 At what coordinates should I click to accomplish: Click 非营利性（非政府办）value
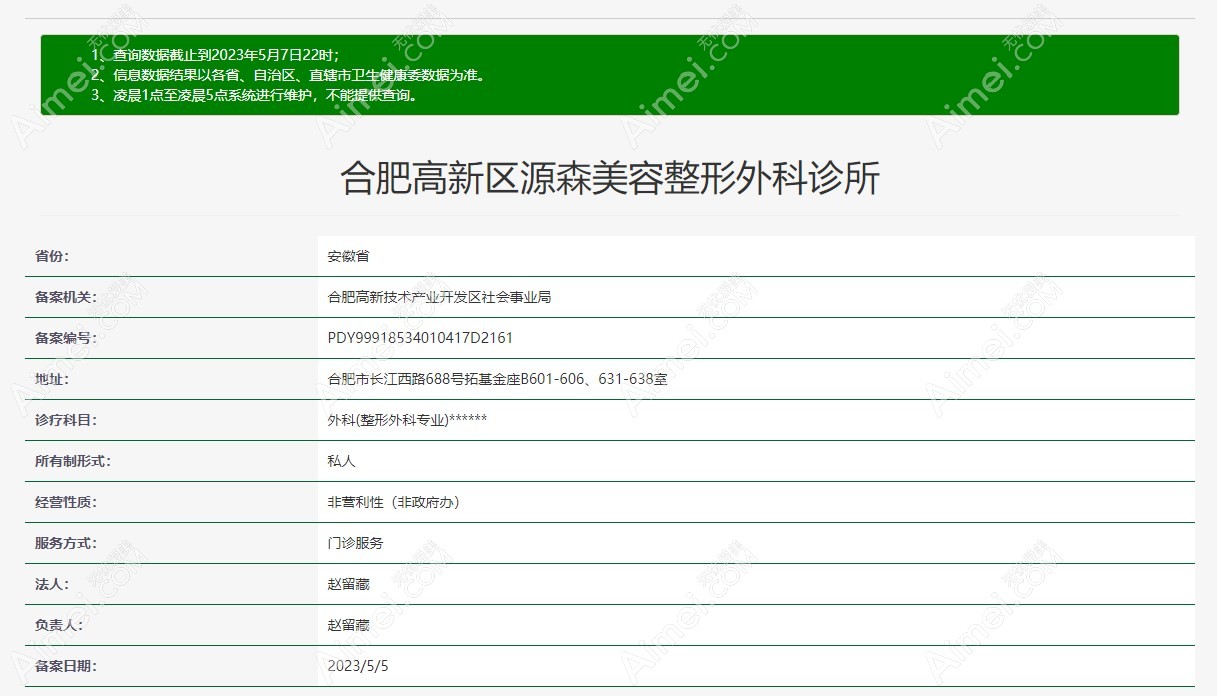point(393,502)
